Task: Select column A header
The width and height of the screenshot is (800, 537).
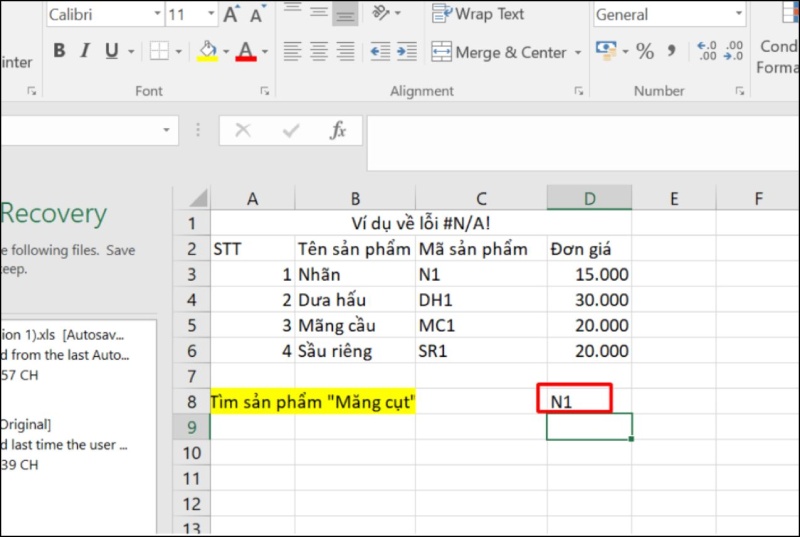Action: 253,198
